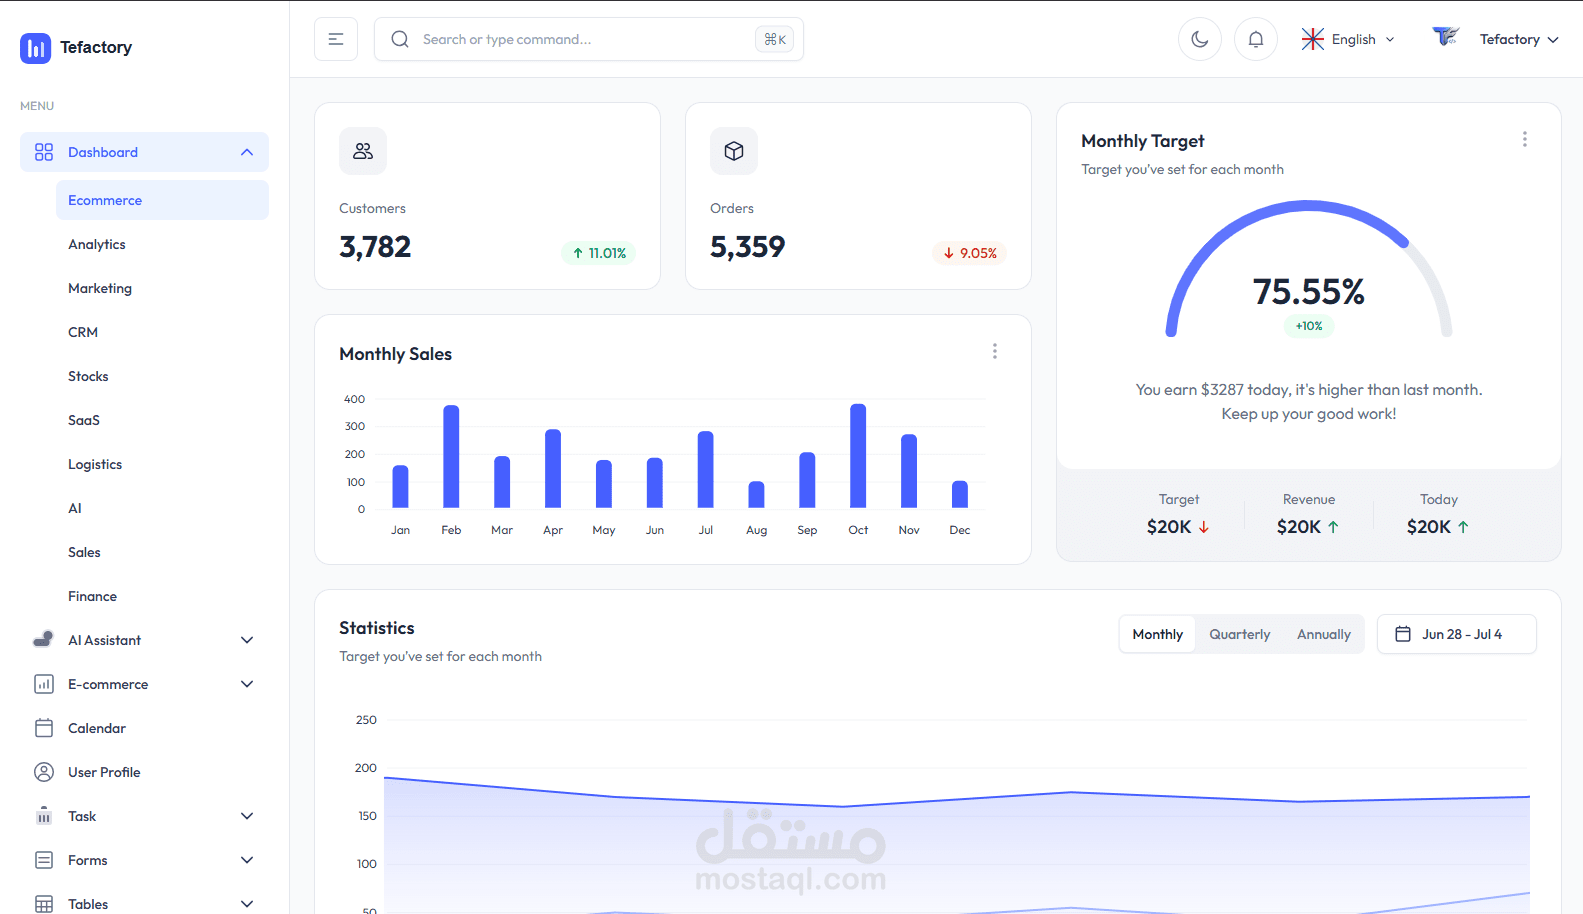Screen dimensions: 1583x914
Task: Click the Tefactory profile avatar
Action: [x=1446, y=38]
